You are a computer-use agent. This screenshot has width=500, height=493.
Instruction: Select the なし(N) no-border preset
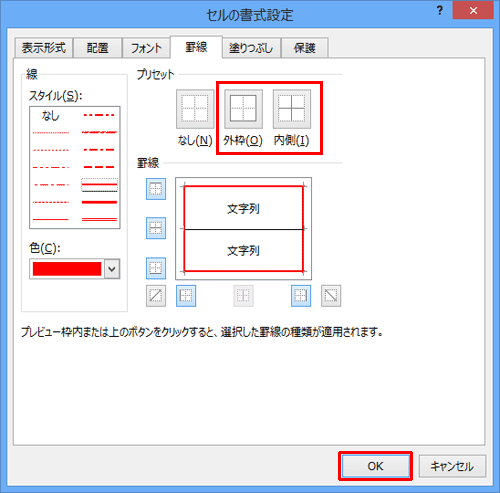pyautogui.click(x=195, y=109)
